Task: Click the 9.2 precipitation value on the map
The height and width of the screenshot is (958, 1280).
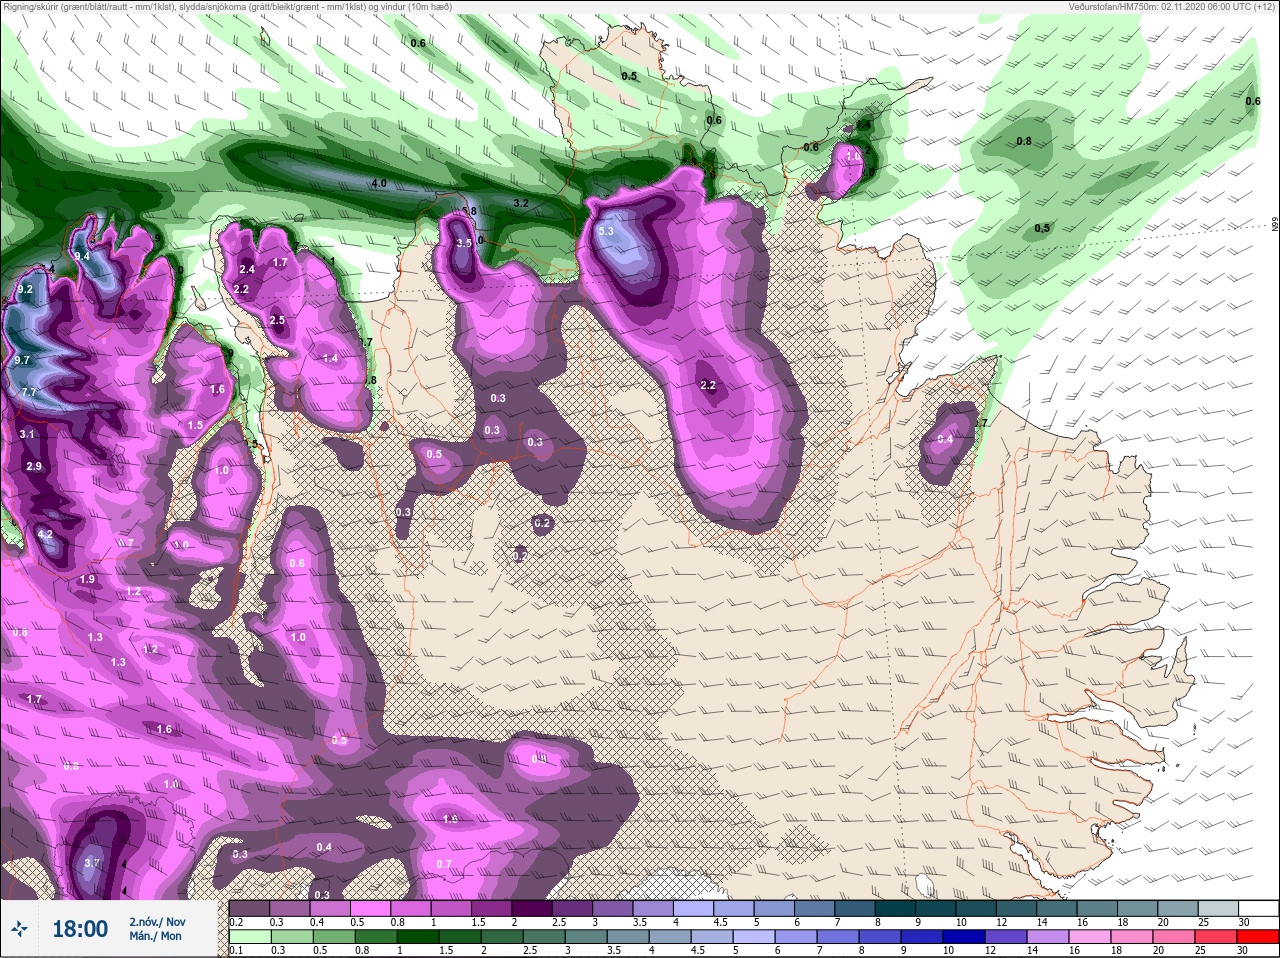Action: [x=26, y=290]
